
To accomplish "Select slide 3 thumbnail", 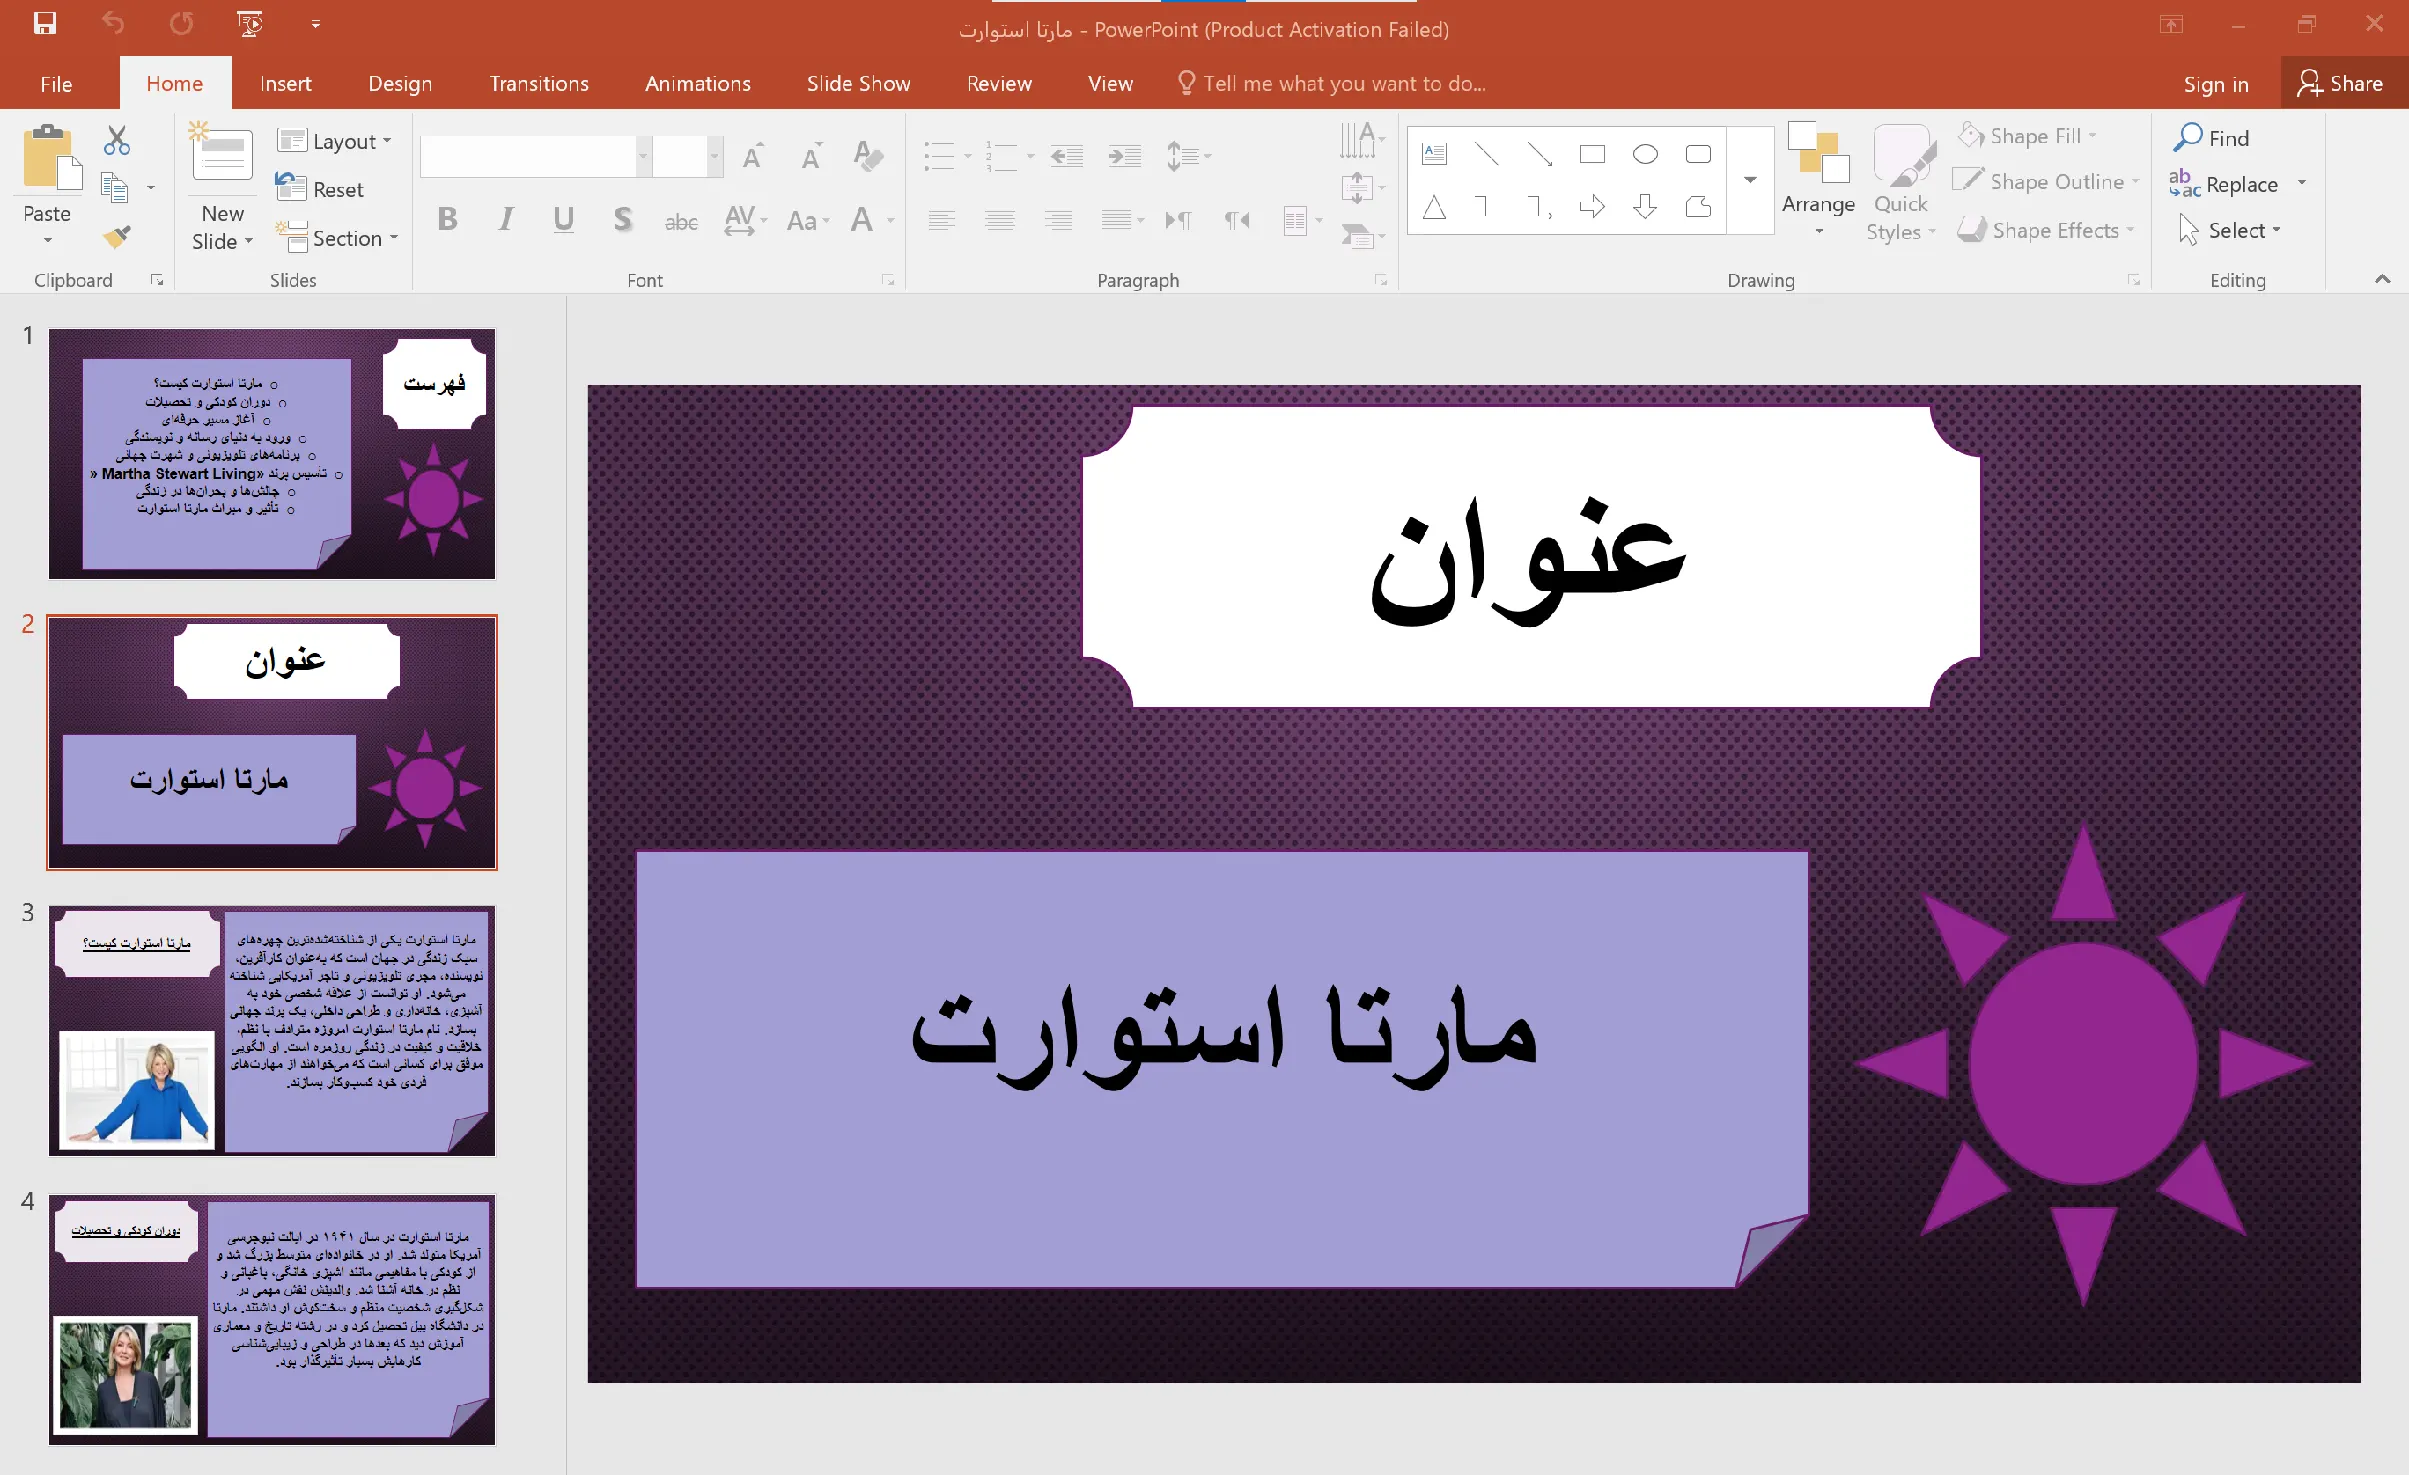I will tap(272, 1031).
